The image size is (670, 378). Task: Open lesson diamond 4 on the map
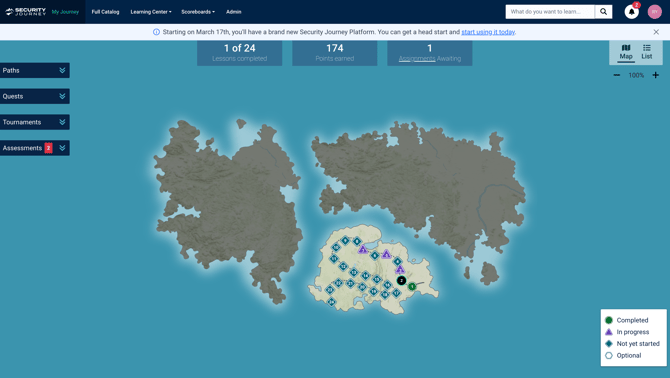[397, 261]
